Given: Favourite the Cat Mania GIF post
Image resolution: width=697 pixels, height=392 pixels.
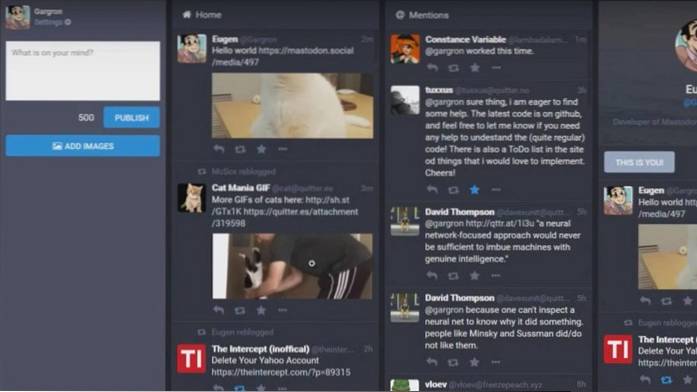Looking at the screenshot, I should click(261, 310).
